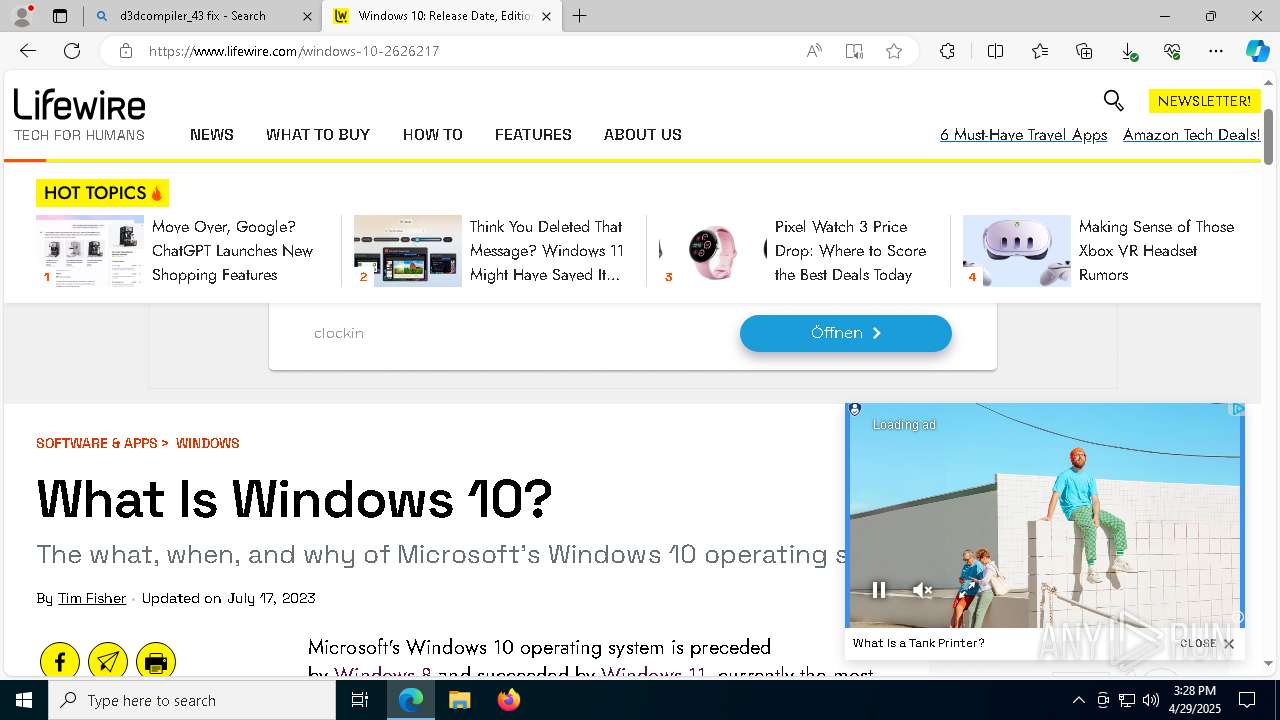Open ChatGPT shopping article thumbnail
The image size is (1280, 720).
point(90,251)
